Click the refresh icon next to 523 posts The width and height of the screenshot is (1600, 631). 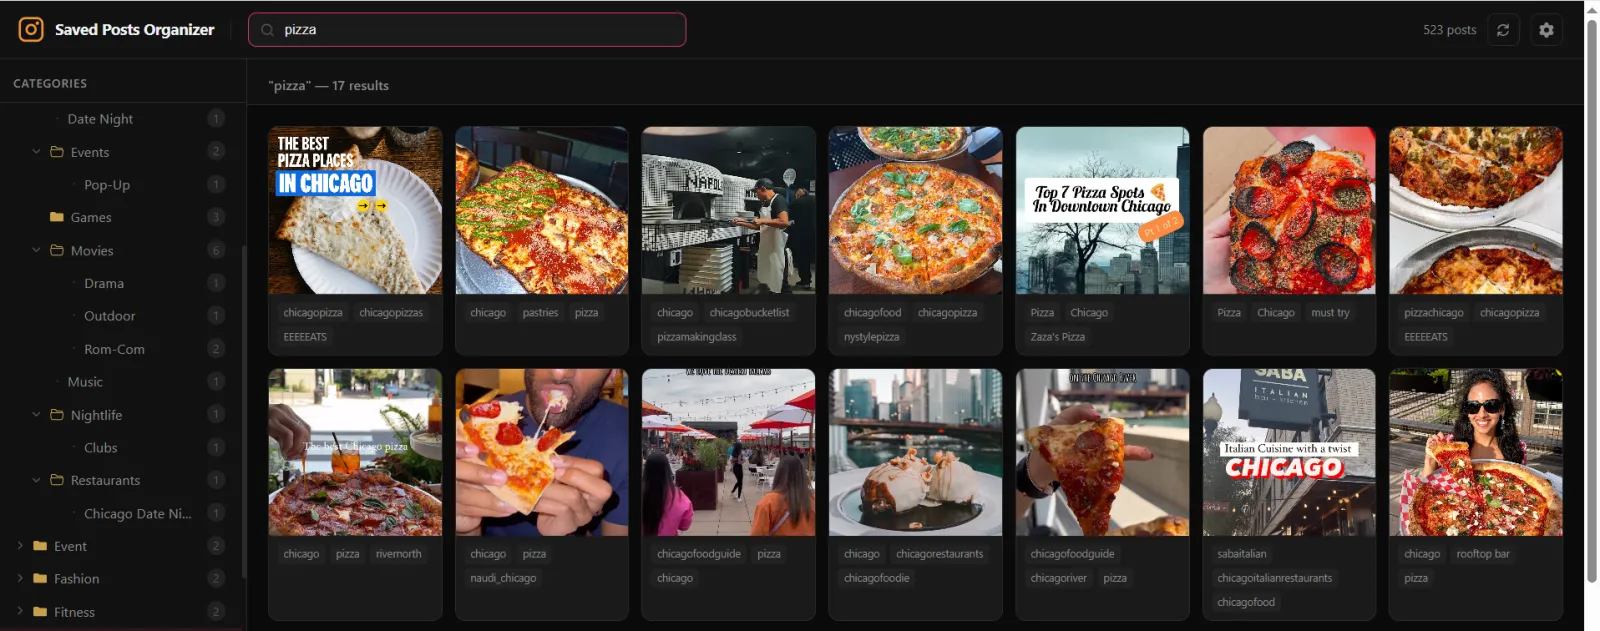(1503, 30)
